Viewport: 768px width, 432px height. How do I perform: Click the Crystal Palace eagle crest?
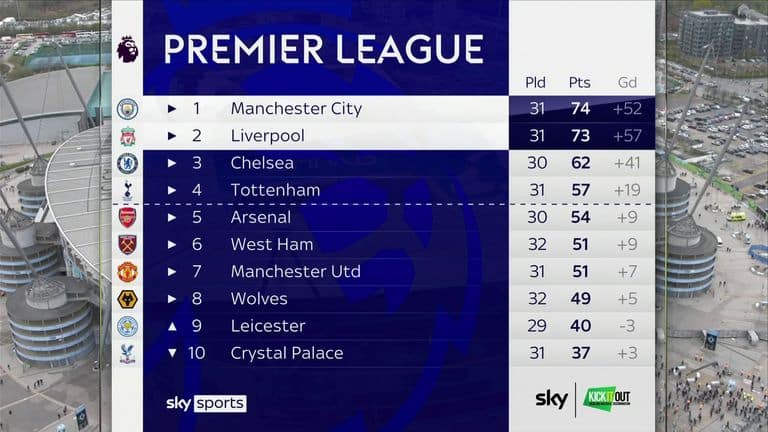tap(127, 353)
